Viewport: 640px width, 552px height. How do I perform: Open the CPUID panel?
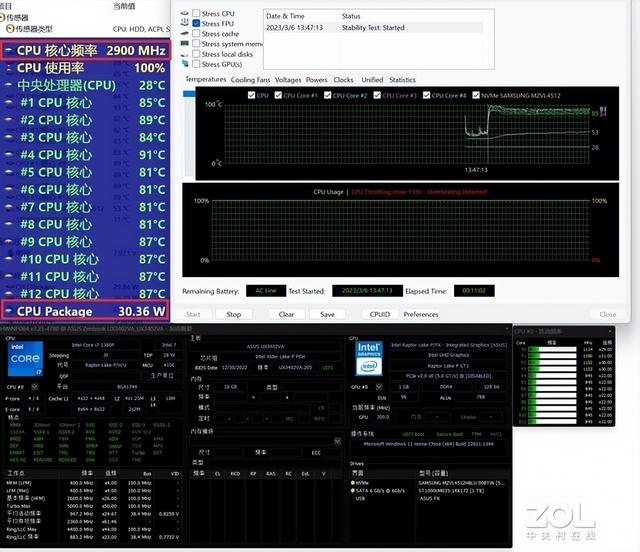380,314
